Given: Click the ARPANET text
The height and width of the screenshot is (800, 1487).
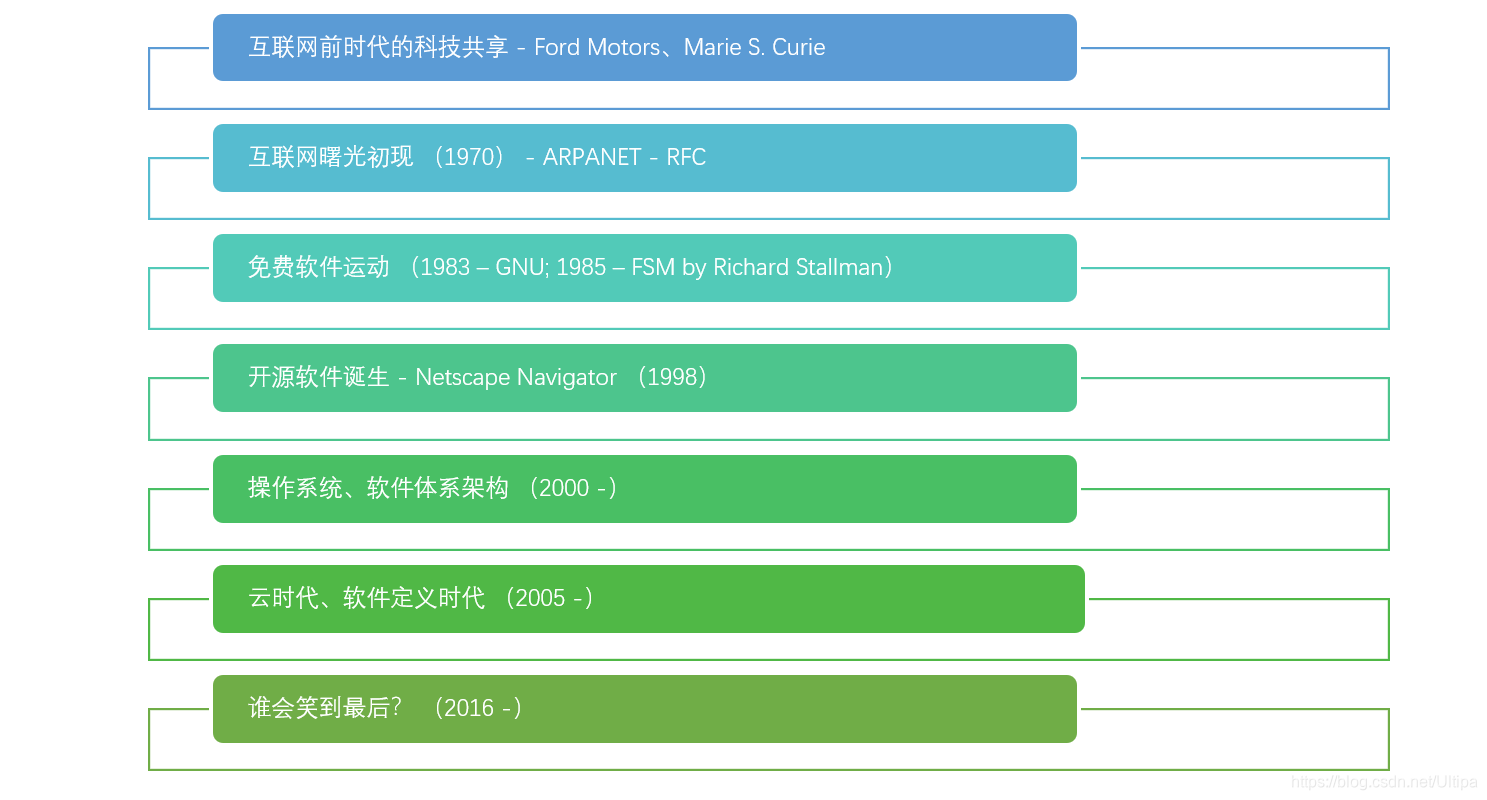Looking at the screenshot, I should coord(592,157).
